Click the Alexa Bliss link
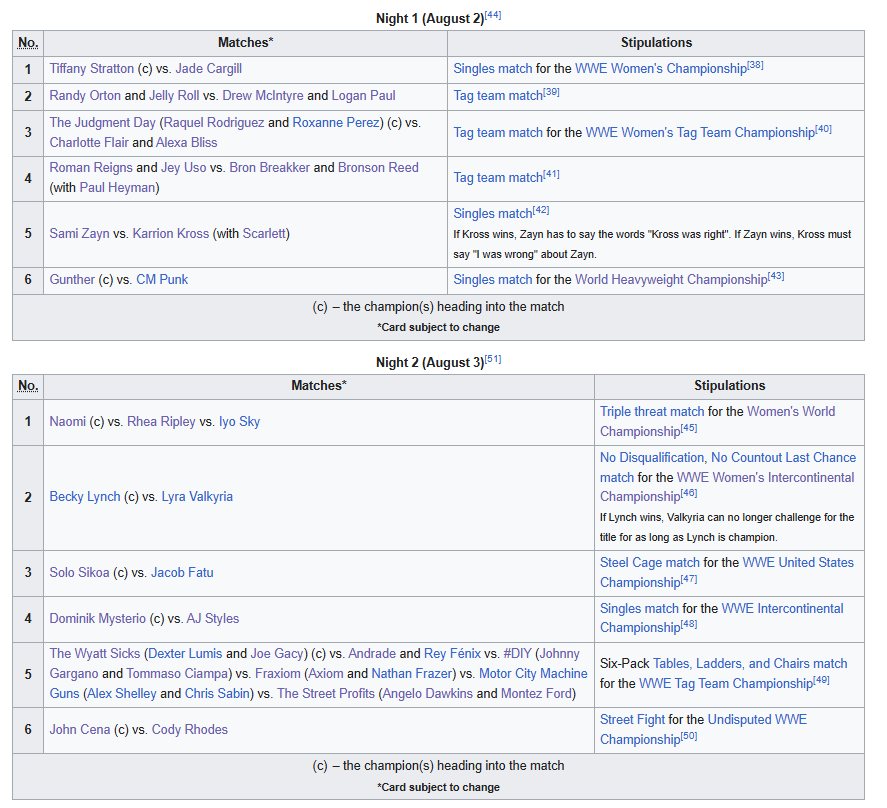The width and height of the screenshot is (887, 808). coord(187,143)
